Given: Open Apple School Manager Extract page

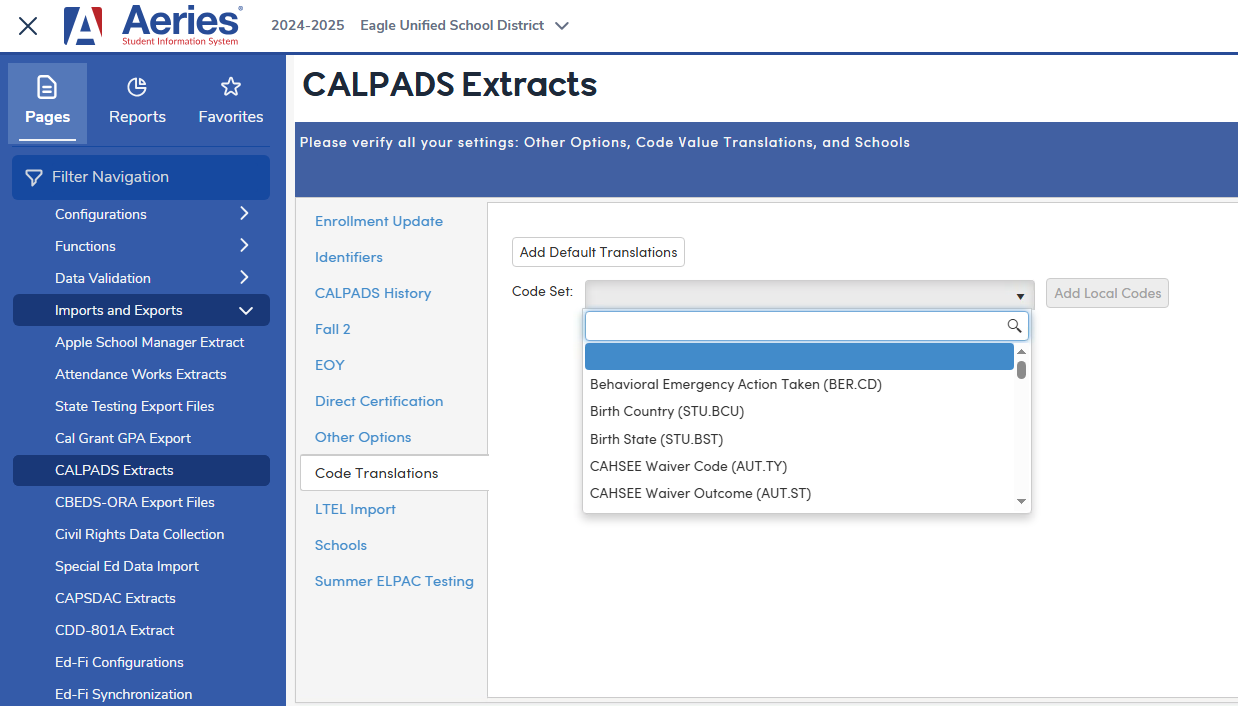Looking at the screenshot, I should tap(149, 342).
